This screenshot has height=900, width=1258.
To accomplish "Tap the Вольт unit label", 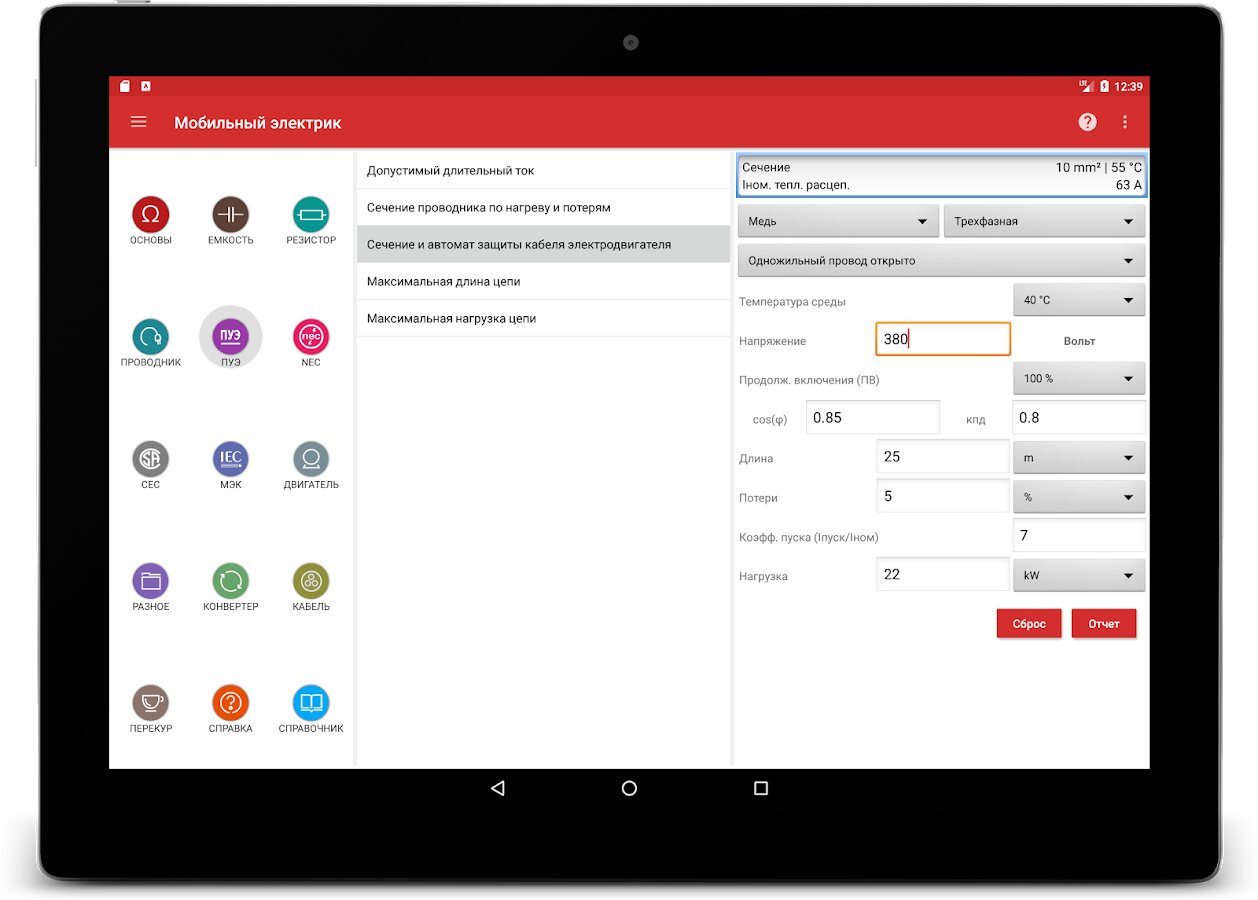I will click(x=1079, y=341).
